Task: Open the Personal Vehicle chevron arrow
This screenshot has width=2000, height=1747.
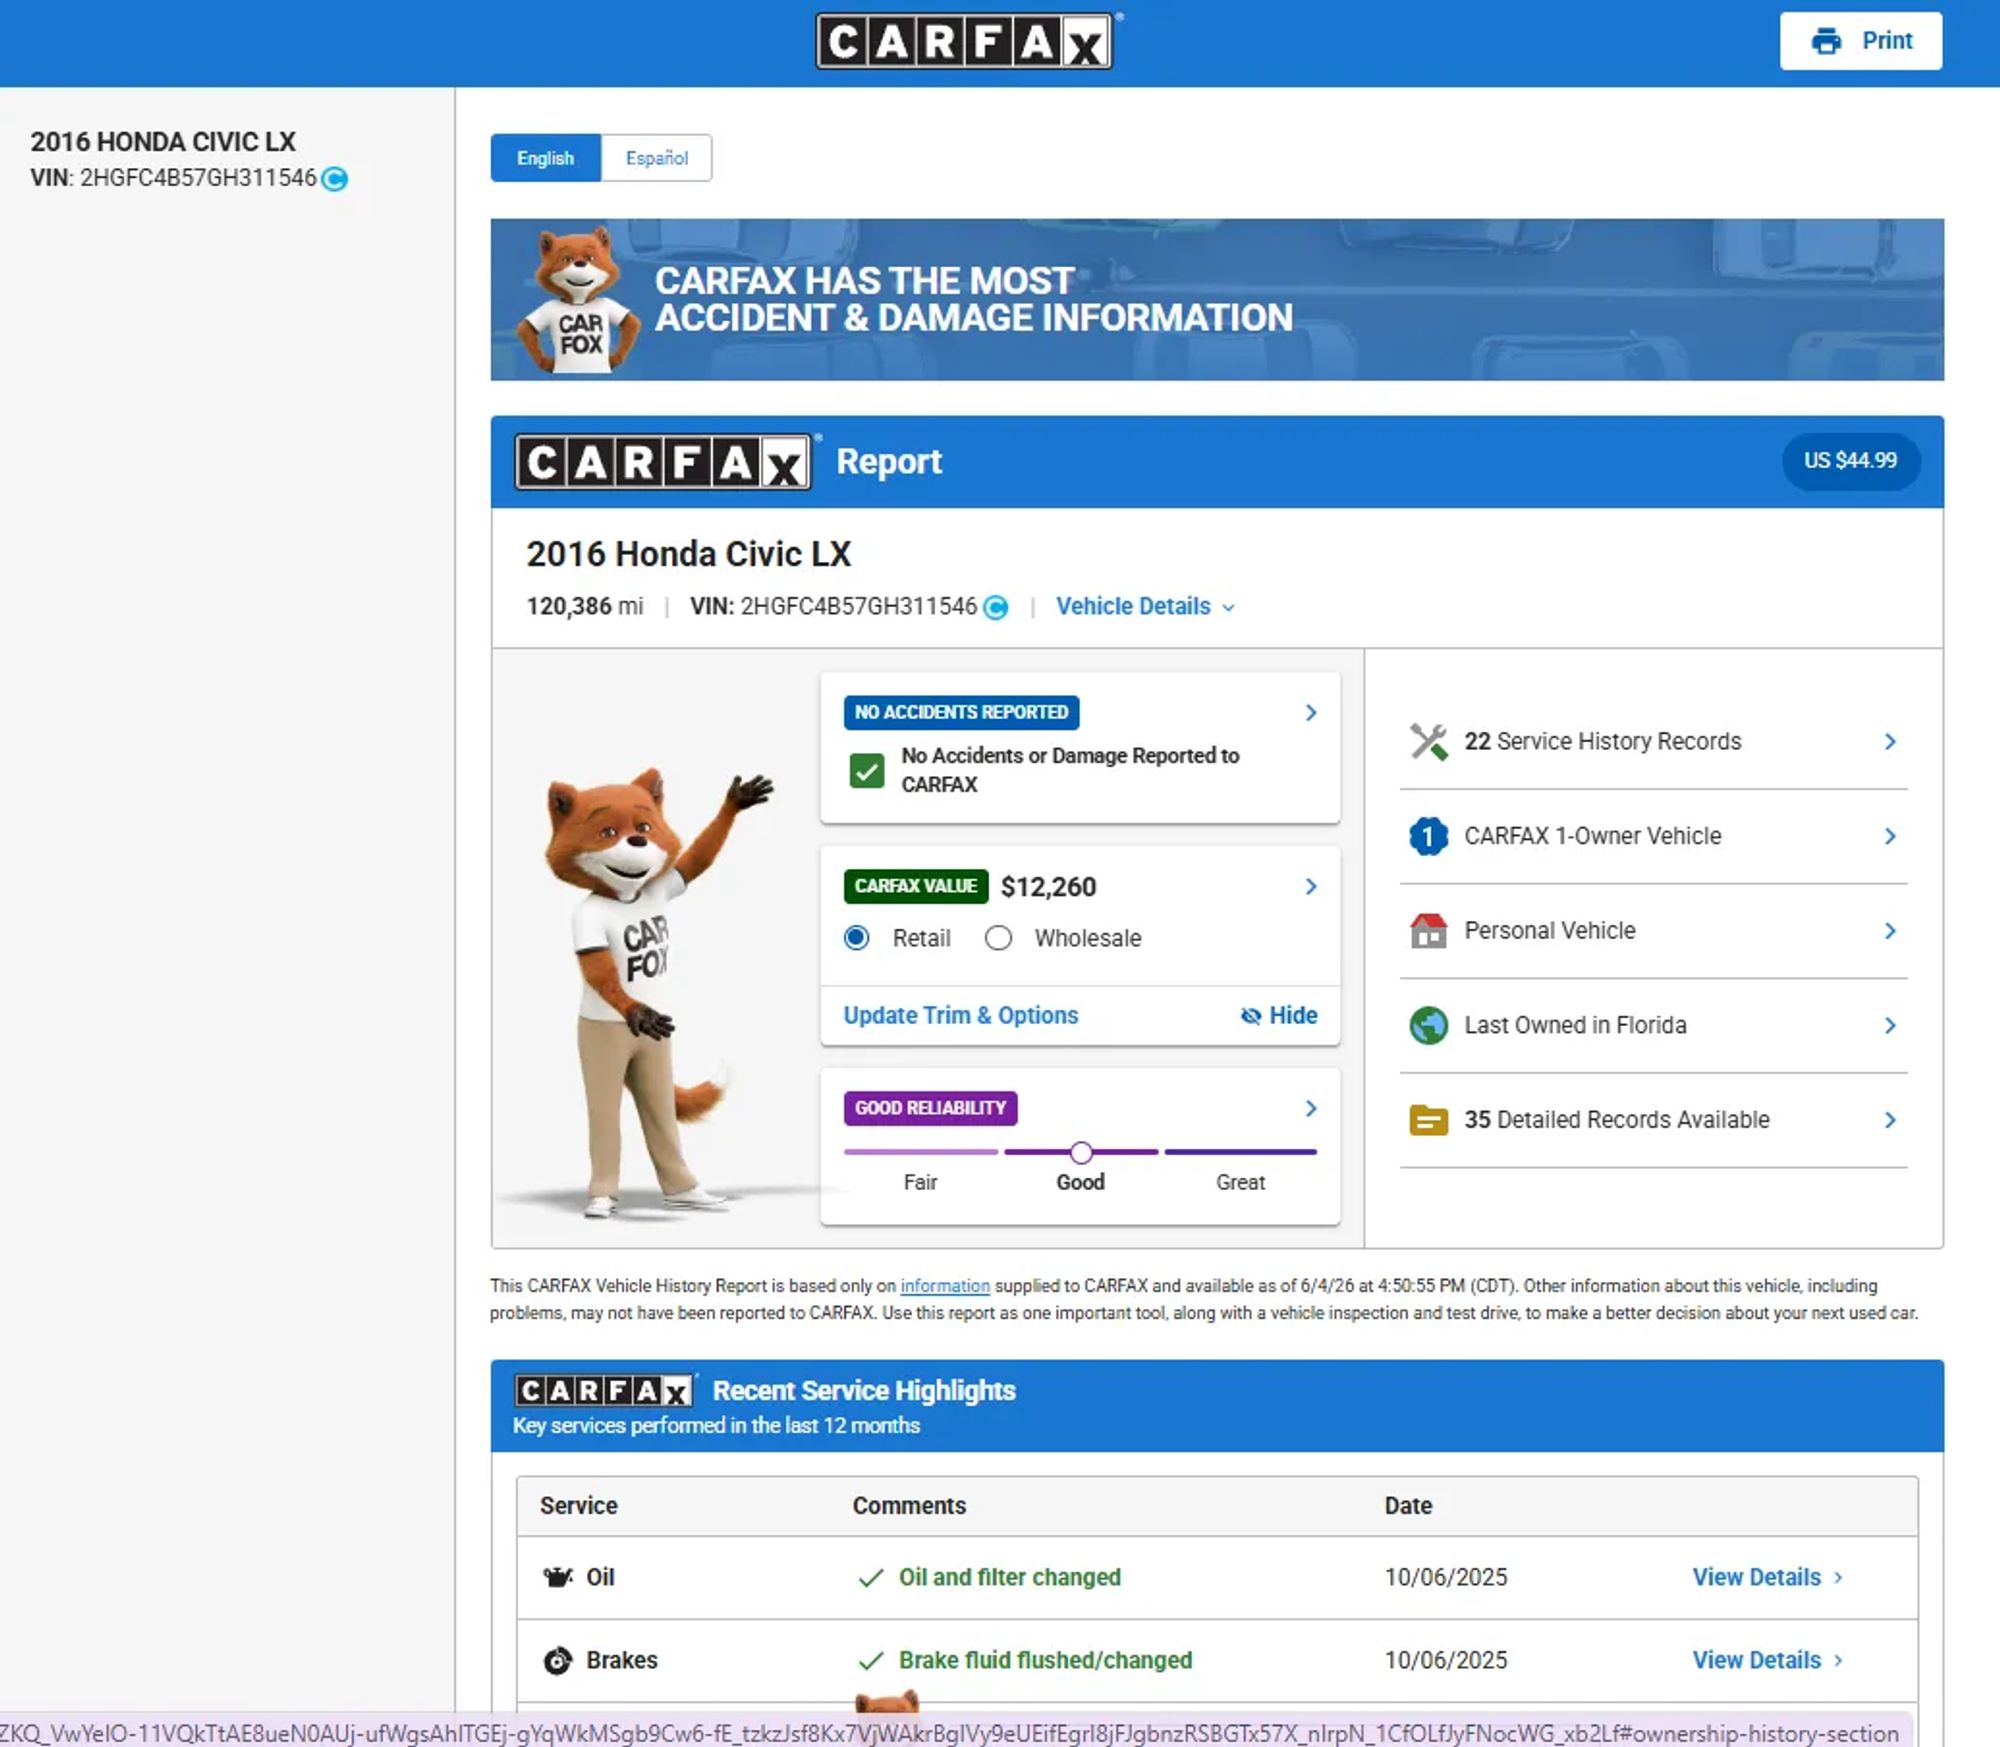Action: pyautogui.click(x=1890, y=931)
